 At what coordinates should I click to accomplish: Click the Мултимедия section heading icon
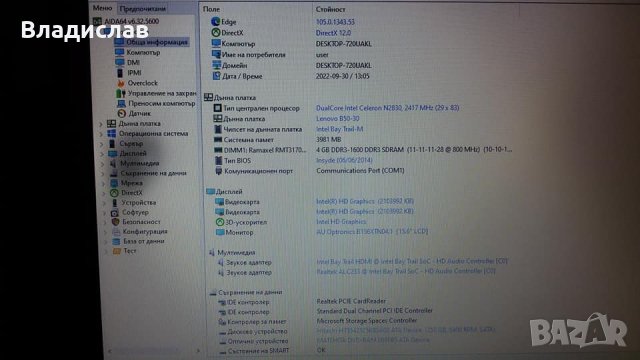point(212,253)
